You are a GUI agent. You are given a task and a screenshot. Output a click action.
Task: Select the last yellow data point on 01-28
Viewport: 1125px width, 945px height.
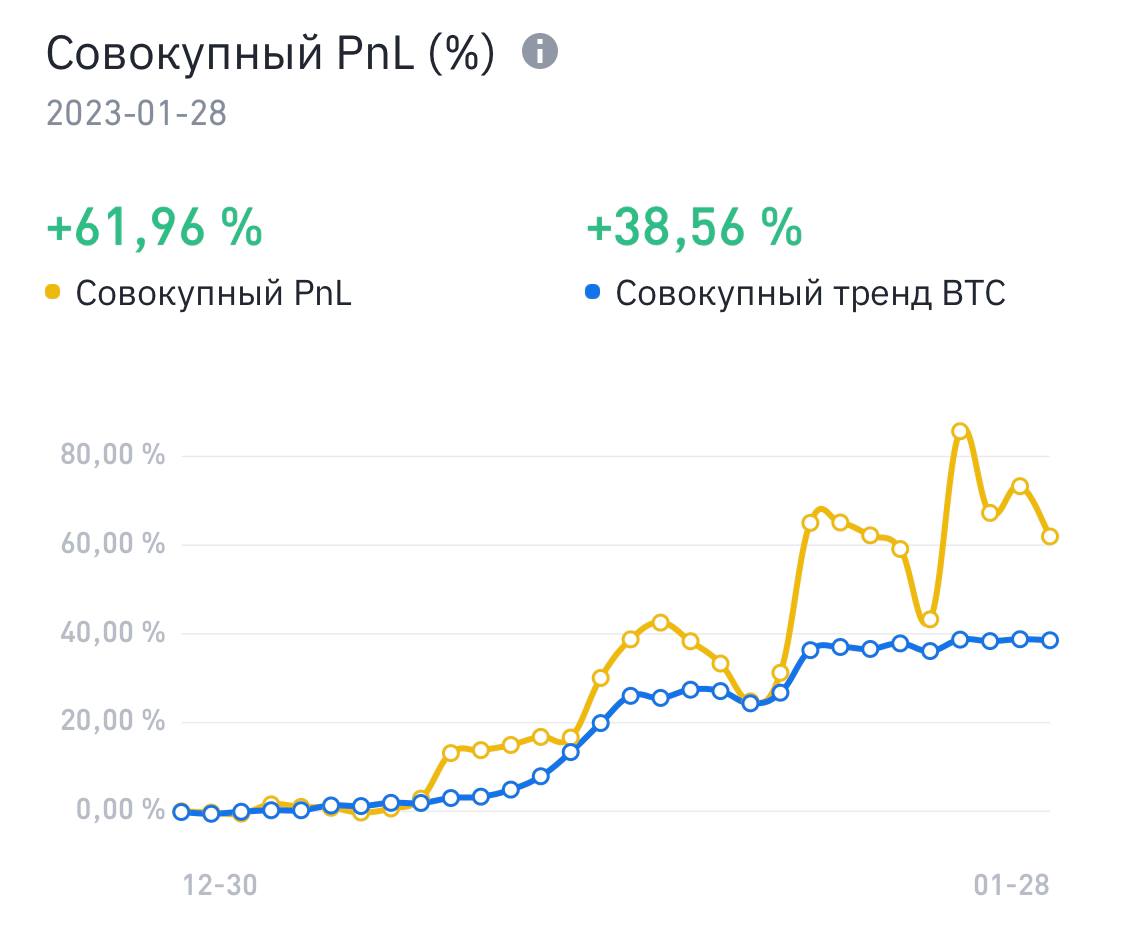1050,536
